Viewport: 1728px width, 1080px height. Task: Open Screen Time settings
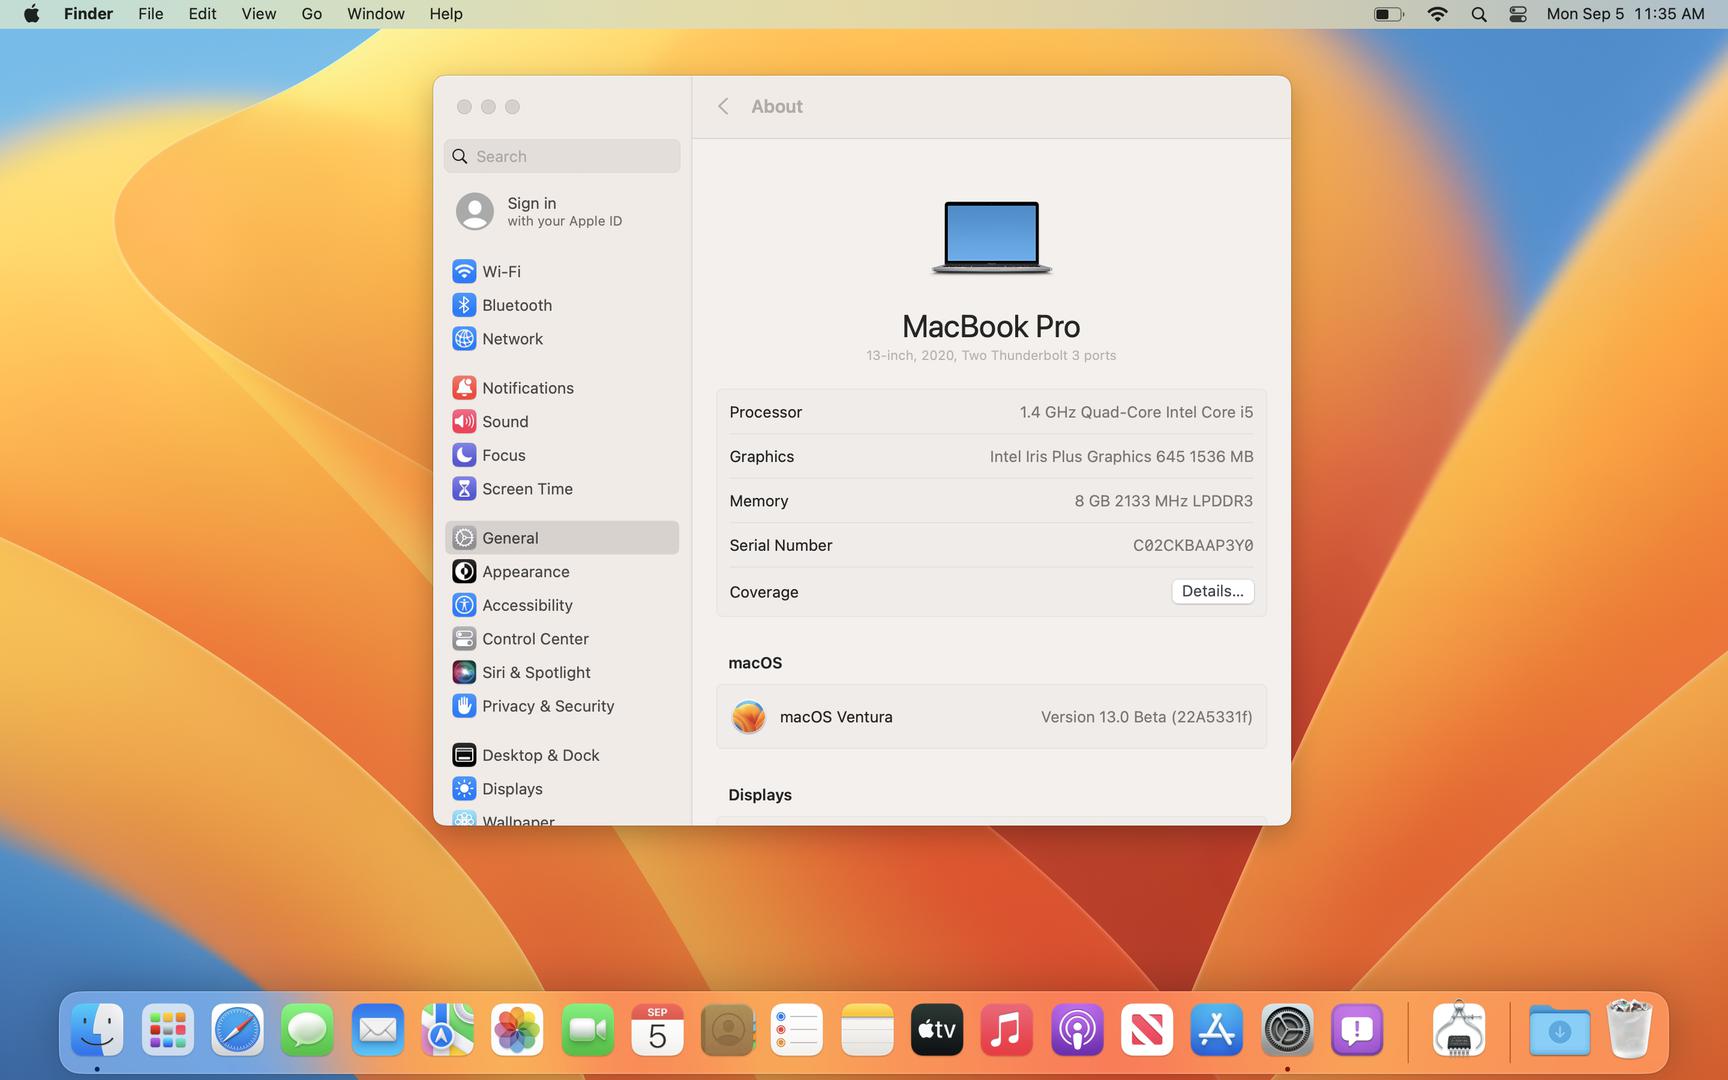pyautogui.click(x=561, y=489)
